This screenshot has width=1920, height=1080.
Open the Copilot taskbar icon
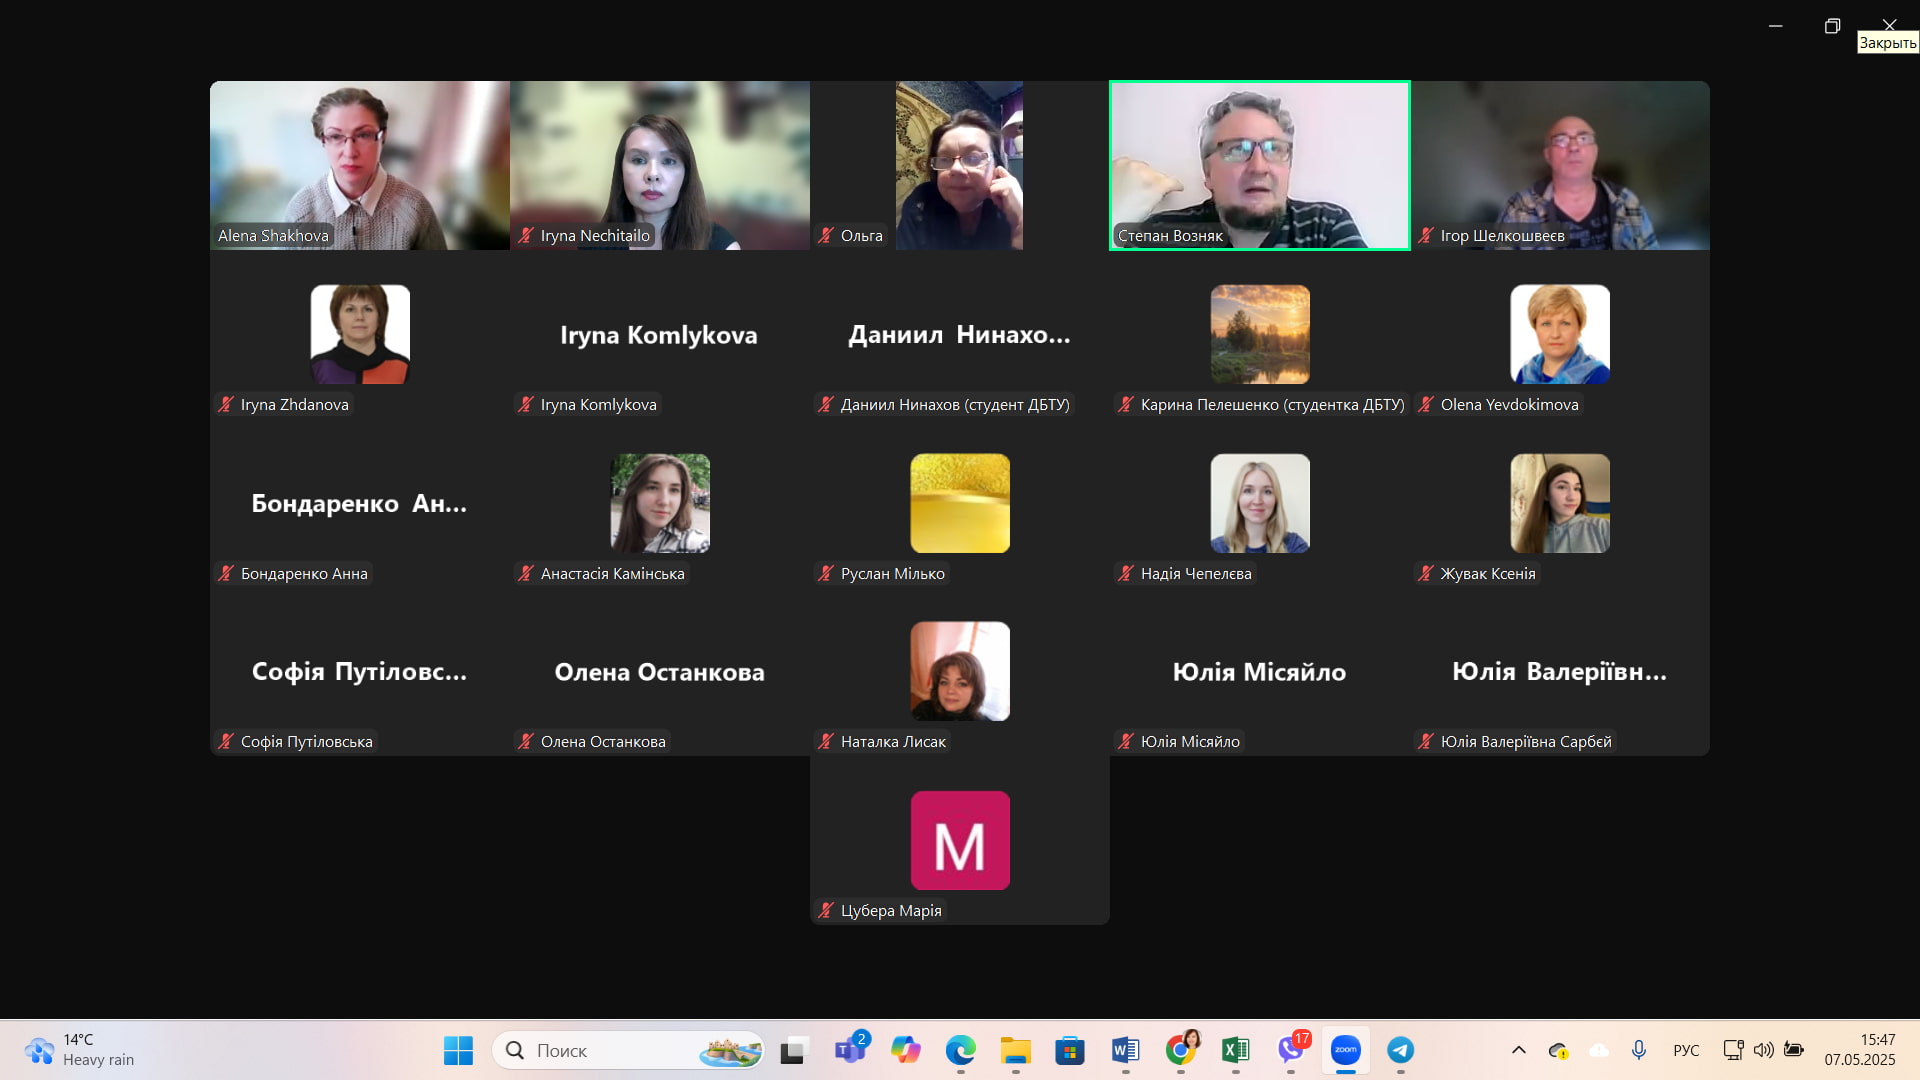[x=905, y=1050]
